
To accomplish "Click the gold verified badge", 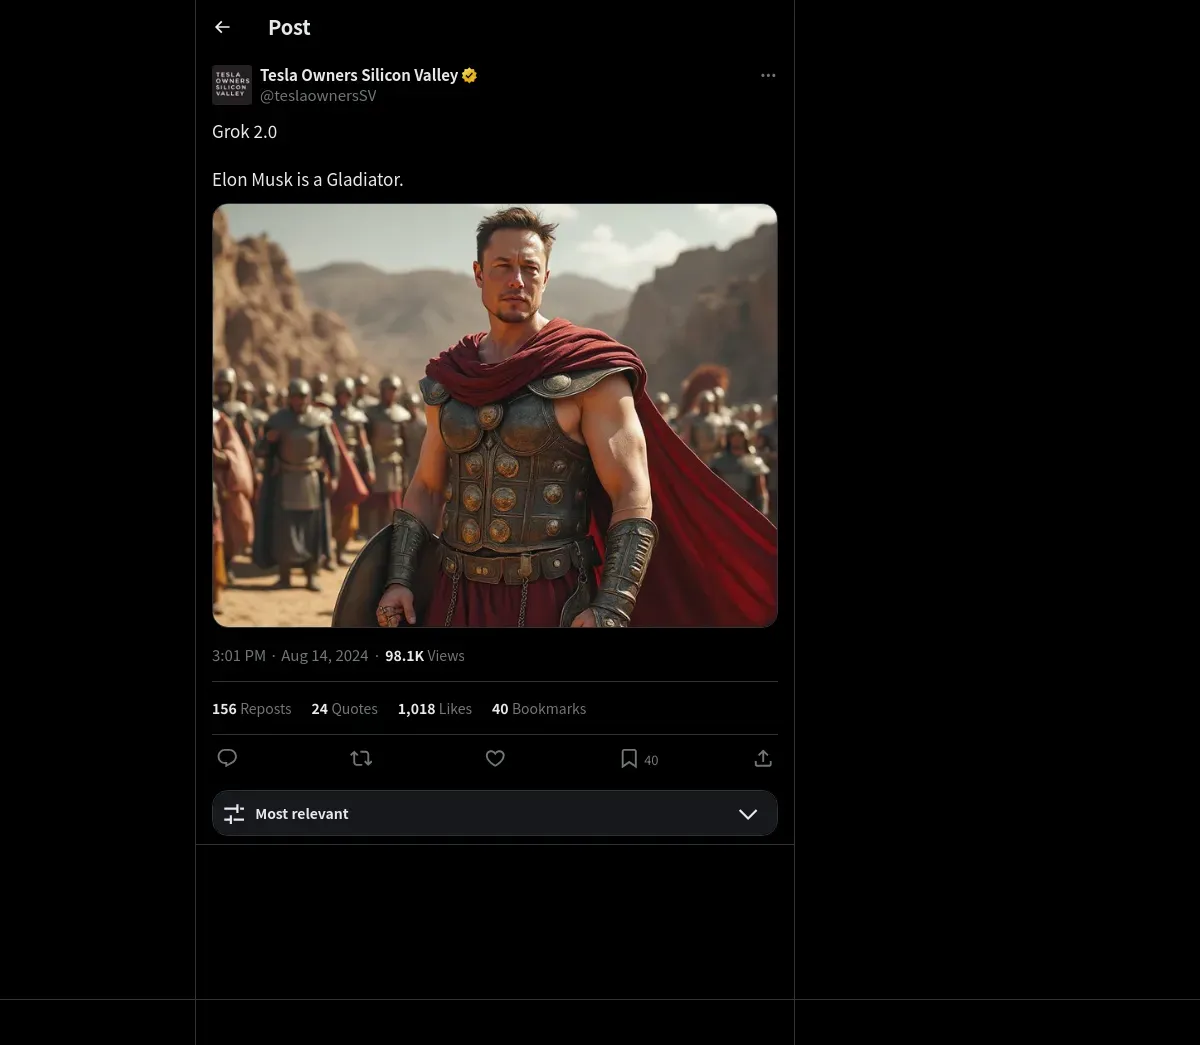I will [470, 75].
